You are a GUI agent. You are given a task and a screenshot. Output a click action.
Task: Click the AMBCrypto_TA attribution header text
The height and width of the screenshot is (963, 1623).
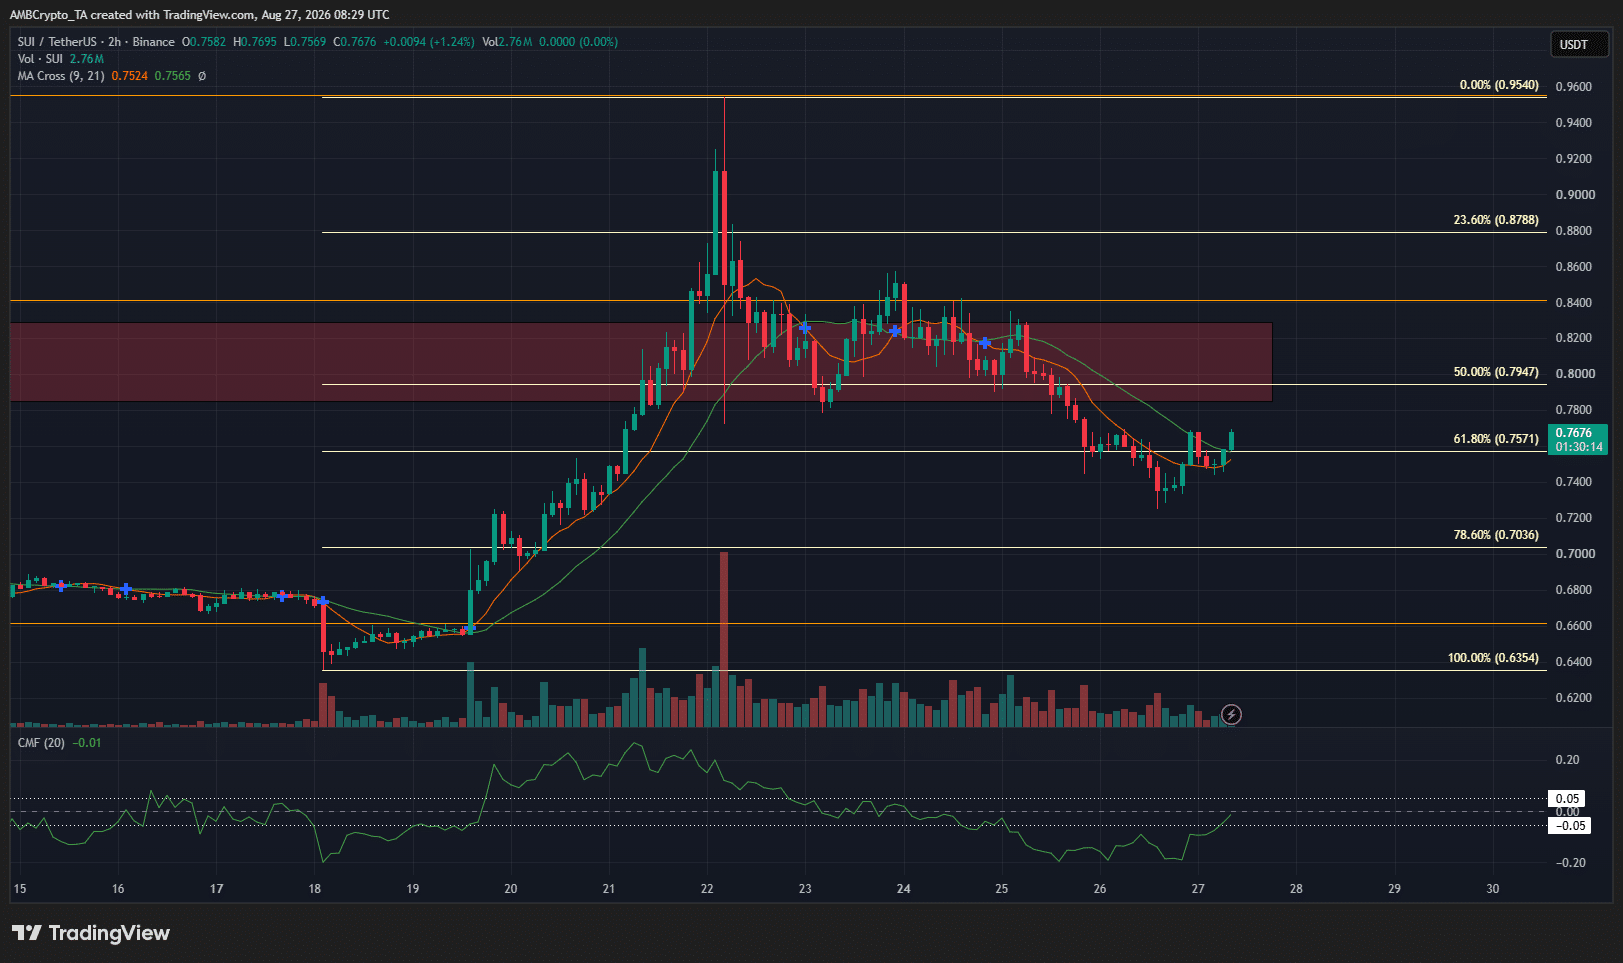click(201, 15)
